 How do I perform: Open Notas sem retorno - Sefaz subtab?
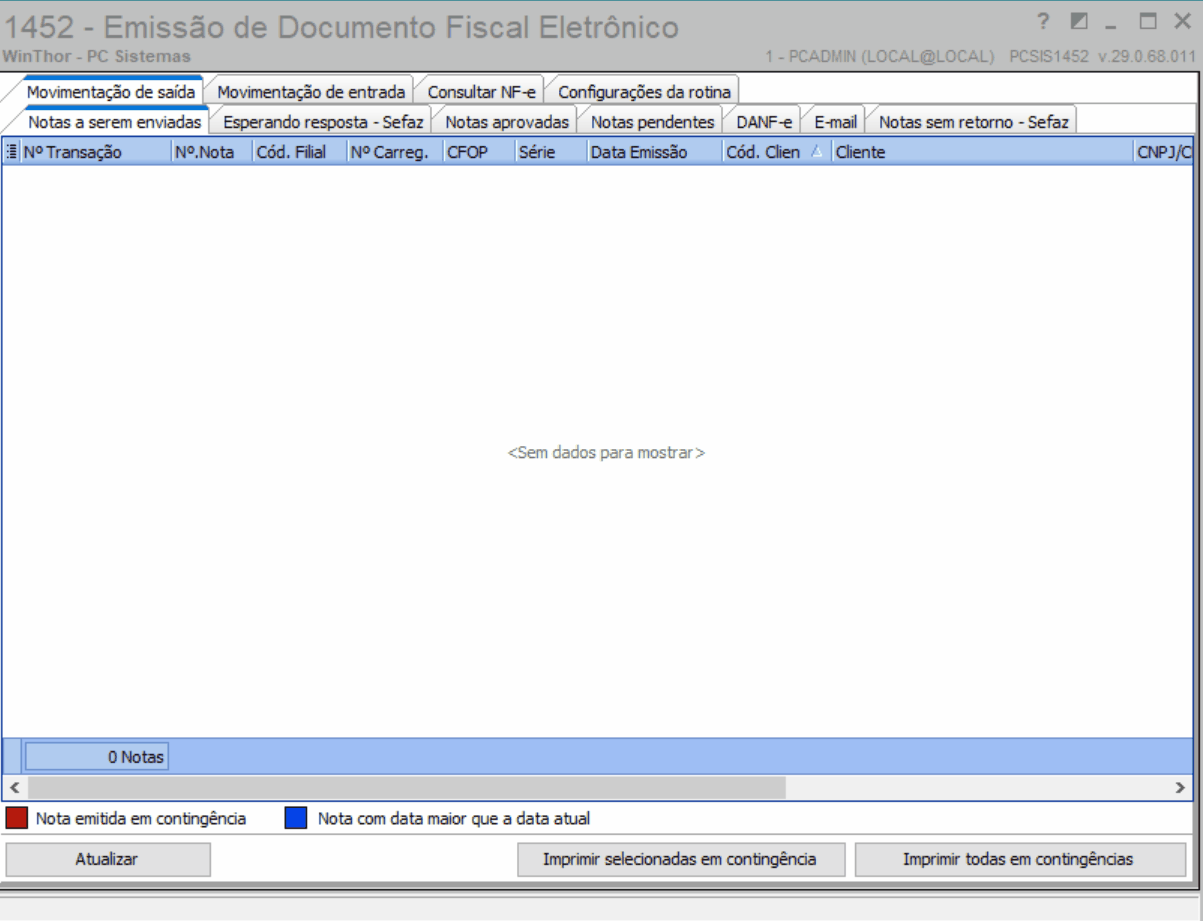click(973, 122)
